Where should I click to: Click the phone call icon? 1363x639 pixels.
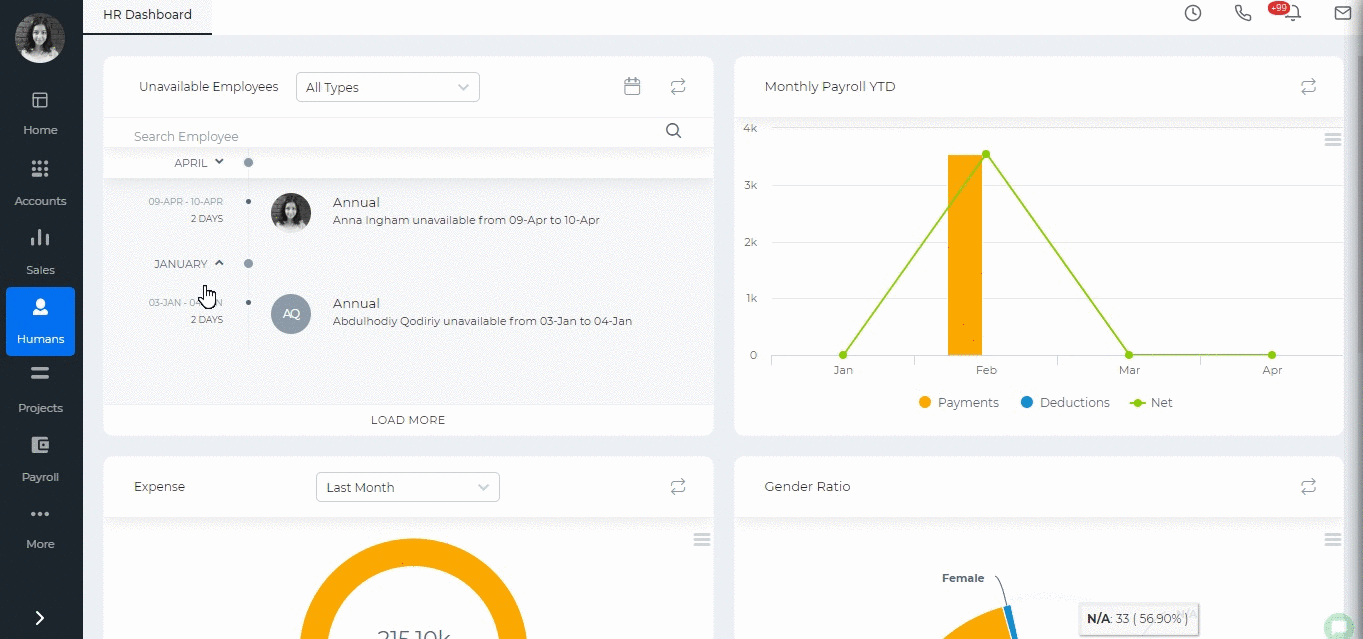point(1243,14)
